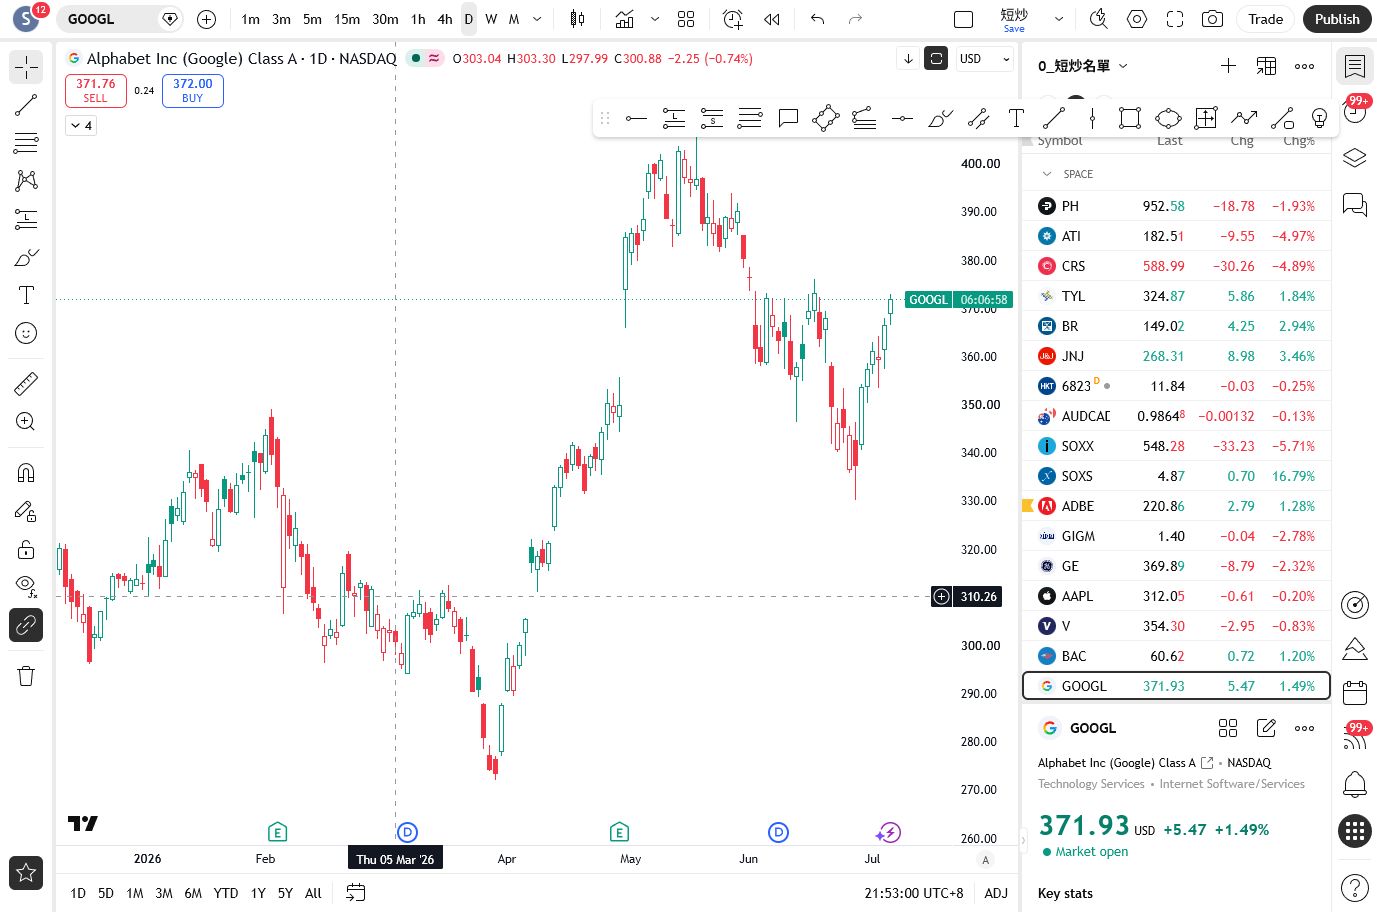The image size is (1377, 912).
Task: Select the text tool in left sidebar
Action: coord(26,295)
